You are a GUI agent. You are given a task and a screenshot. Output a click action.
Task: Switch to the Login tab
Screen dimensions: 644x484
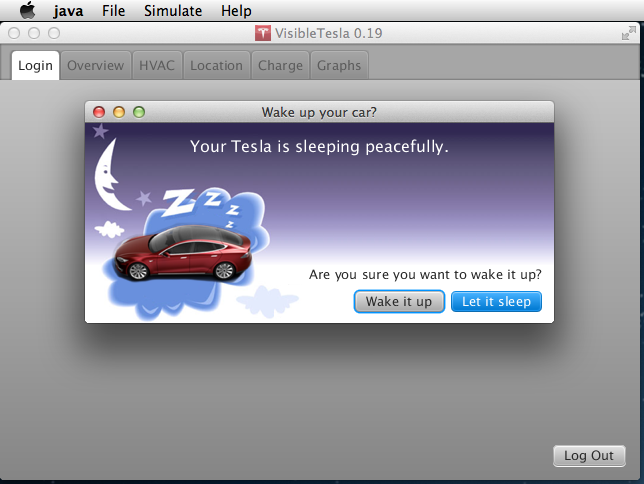[35, 65]
